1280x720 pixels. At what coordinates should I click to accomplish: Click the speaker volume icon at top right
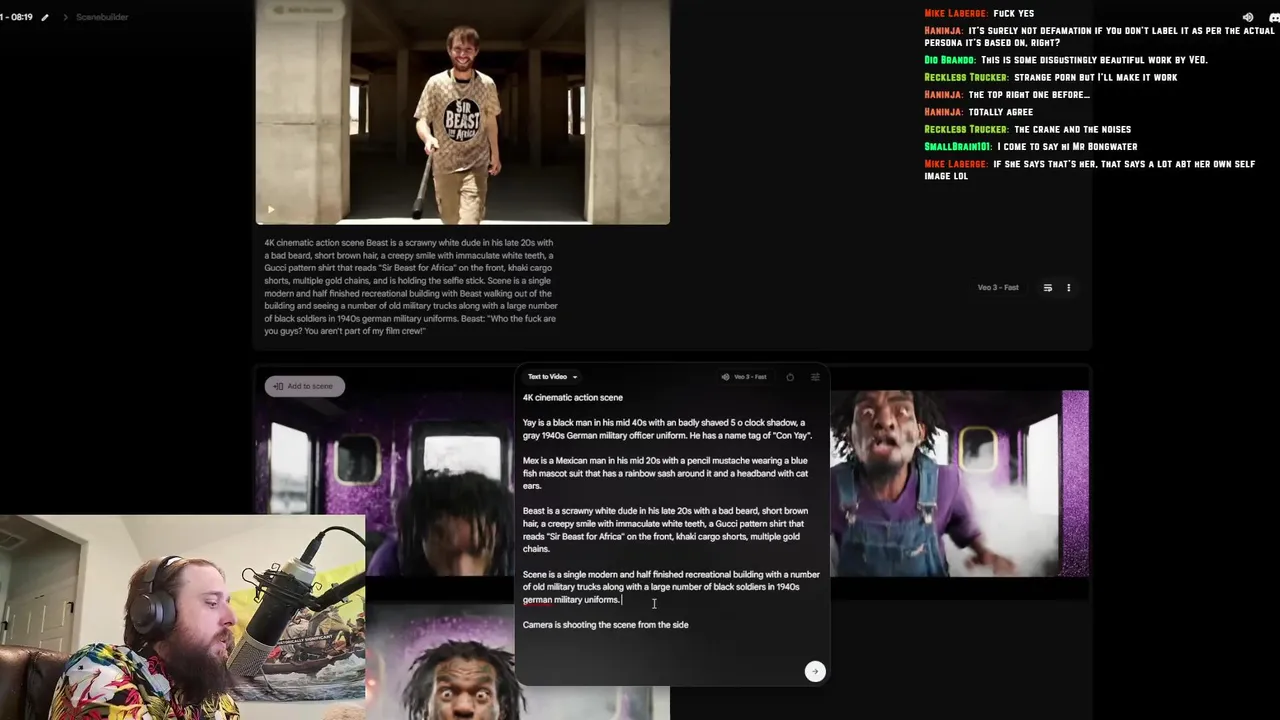[x=1248, y=17]
